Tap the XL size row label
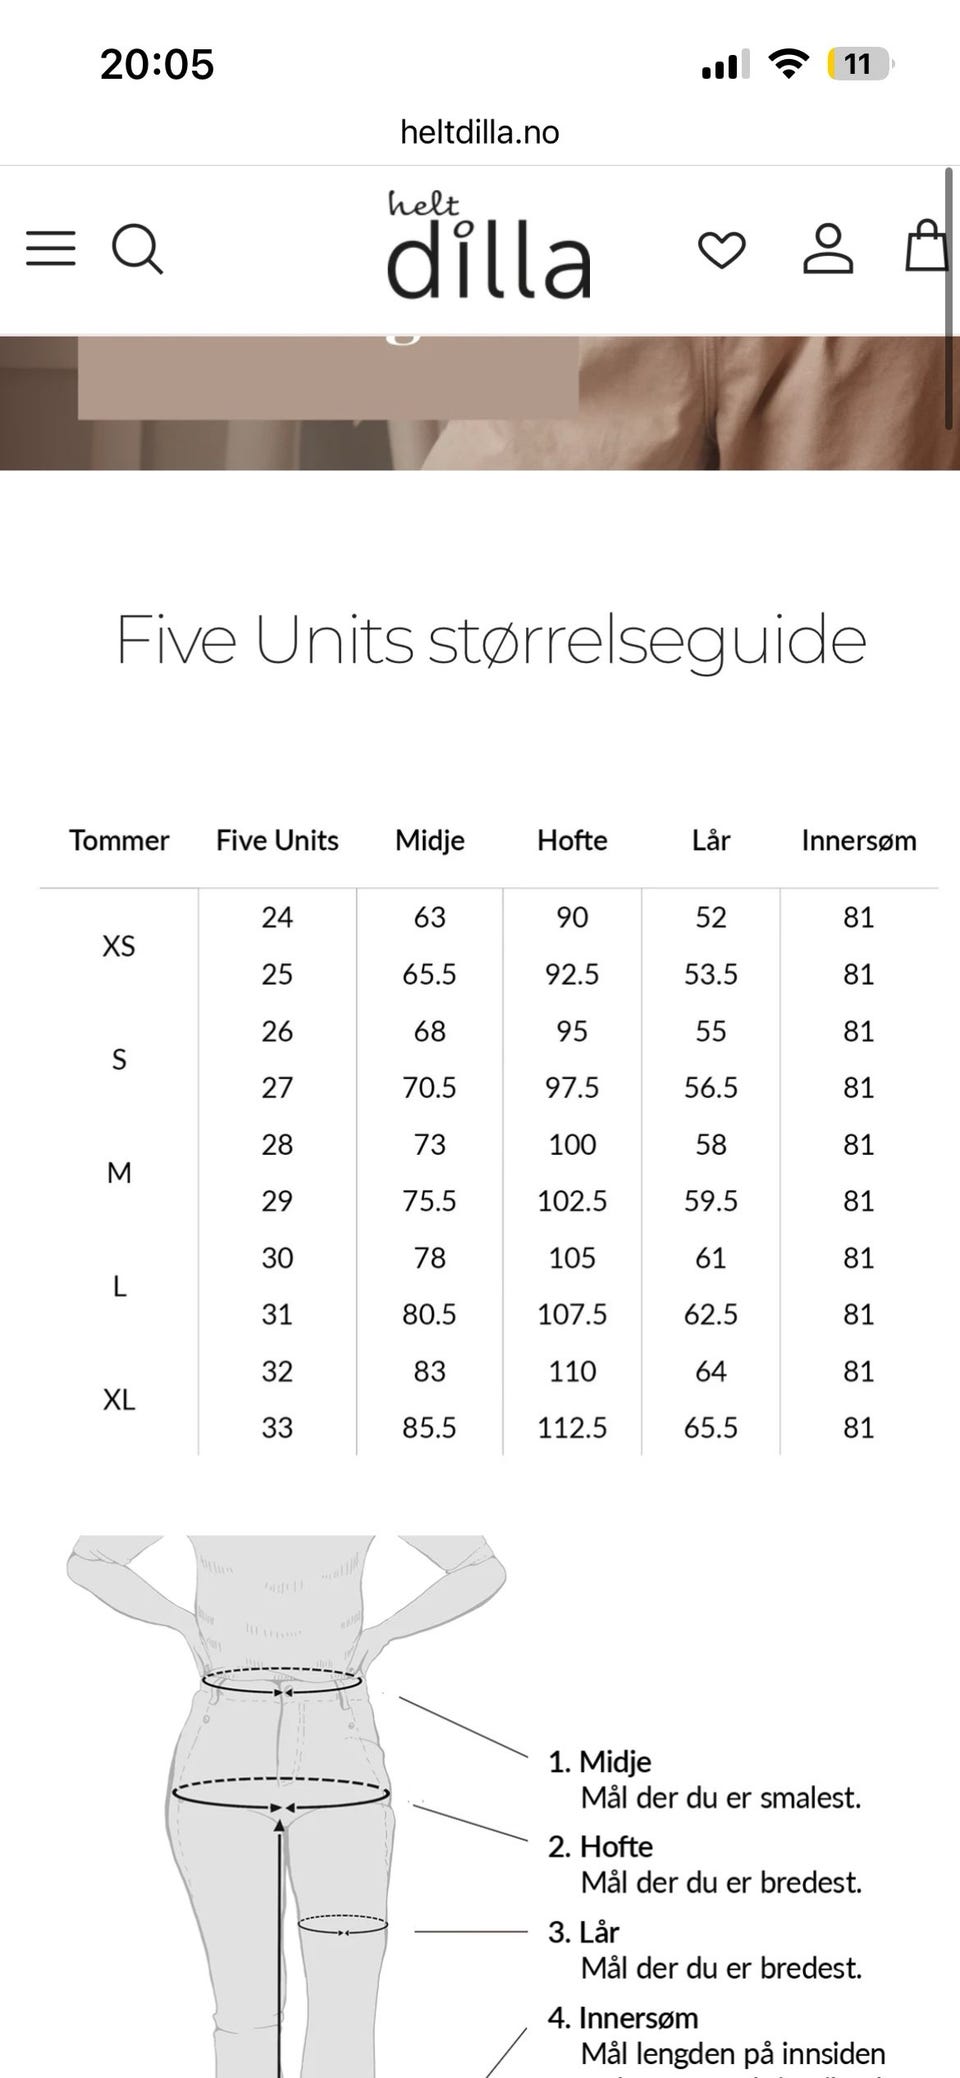This screenshot has height=2078, width=960. tap(119, 1399)
